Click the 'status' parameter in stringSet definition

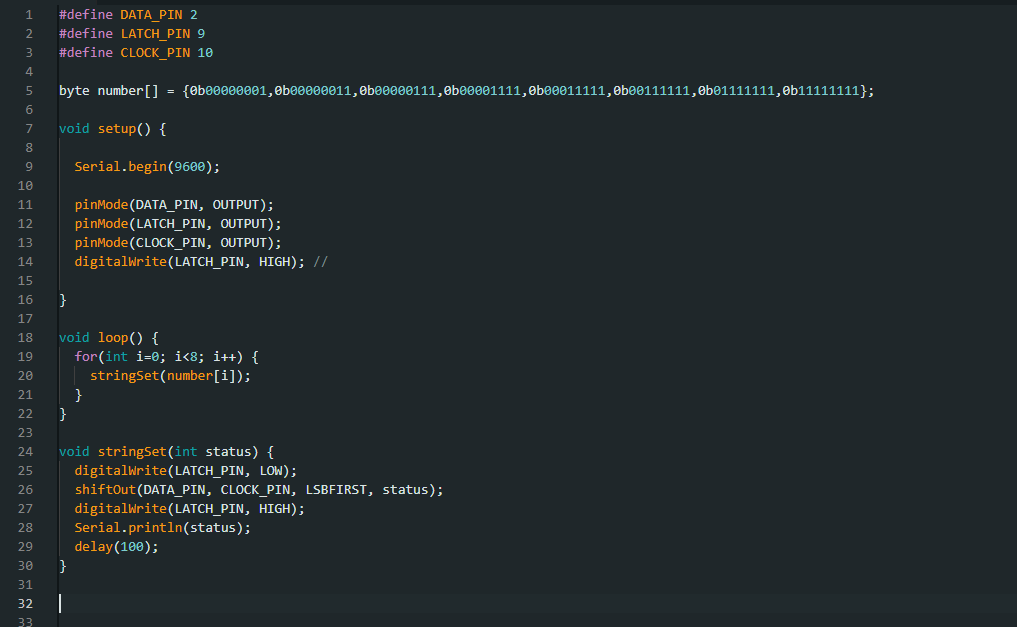[x=228, y=452]
